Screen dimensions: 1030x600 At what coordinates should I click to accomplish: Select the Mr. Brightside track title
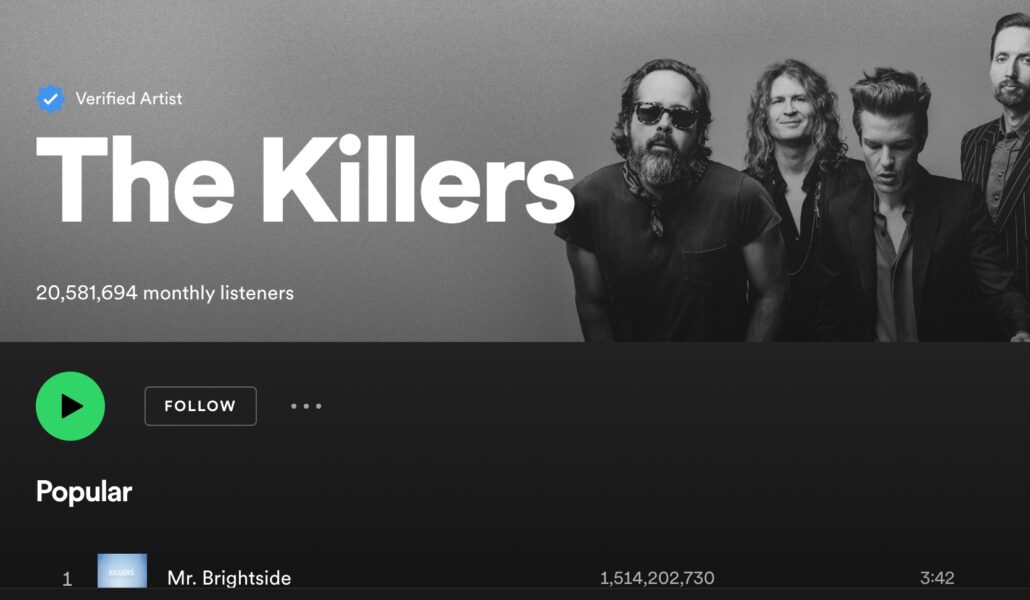(229, 578)
